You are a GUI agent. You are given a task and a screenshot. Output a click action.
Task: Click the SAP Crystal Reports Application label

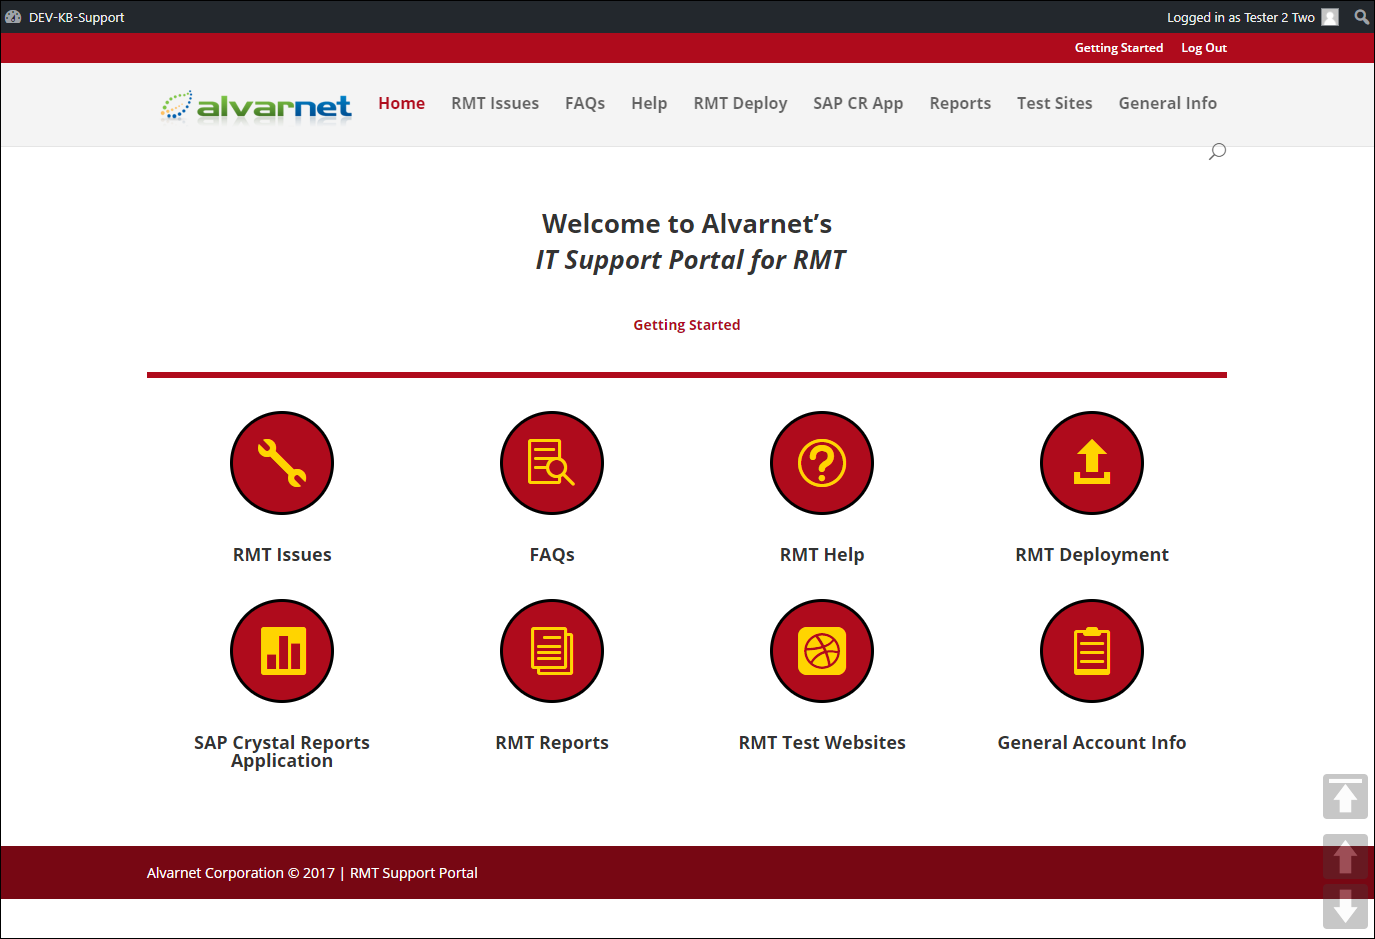click(282, 752)
